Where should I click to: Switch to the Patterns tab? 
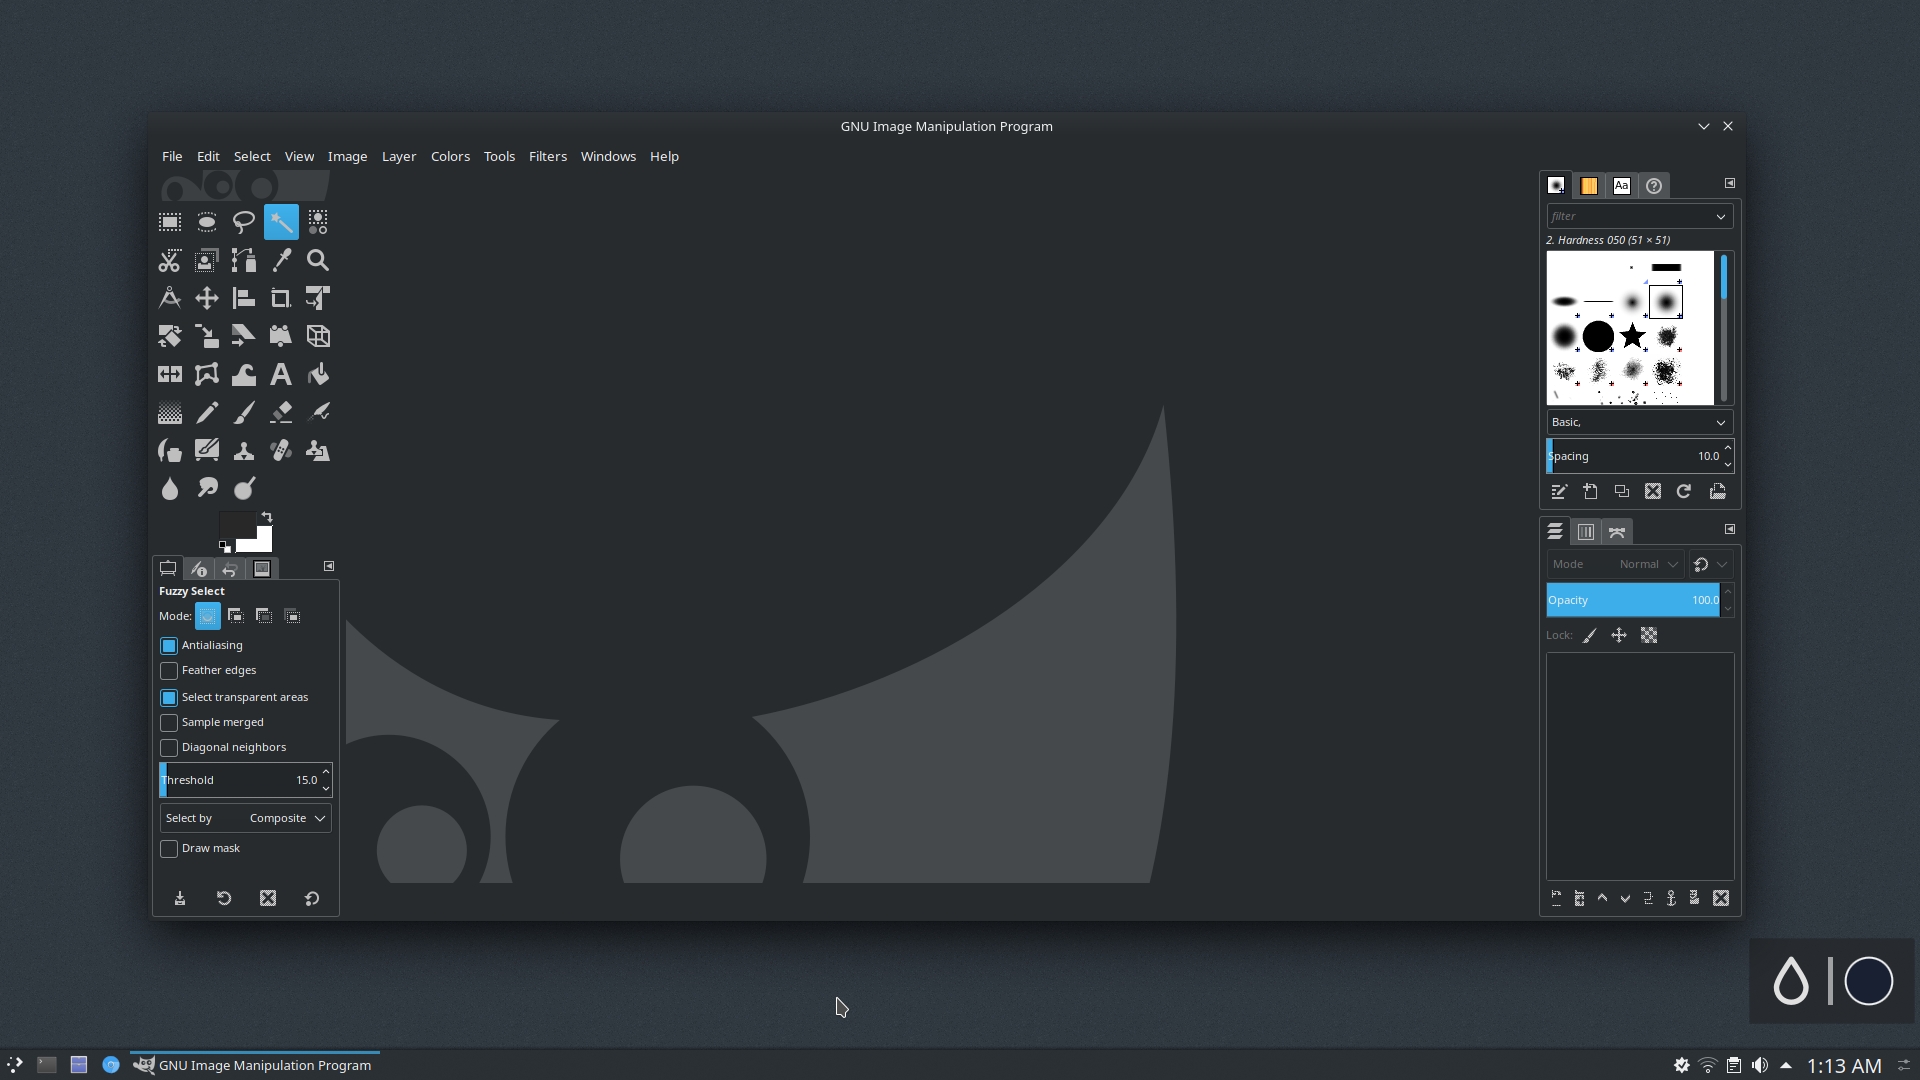(x=1589, y=186)
